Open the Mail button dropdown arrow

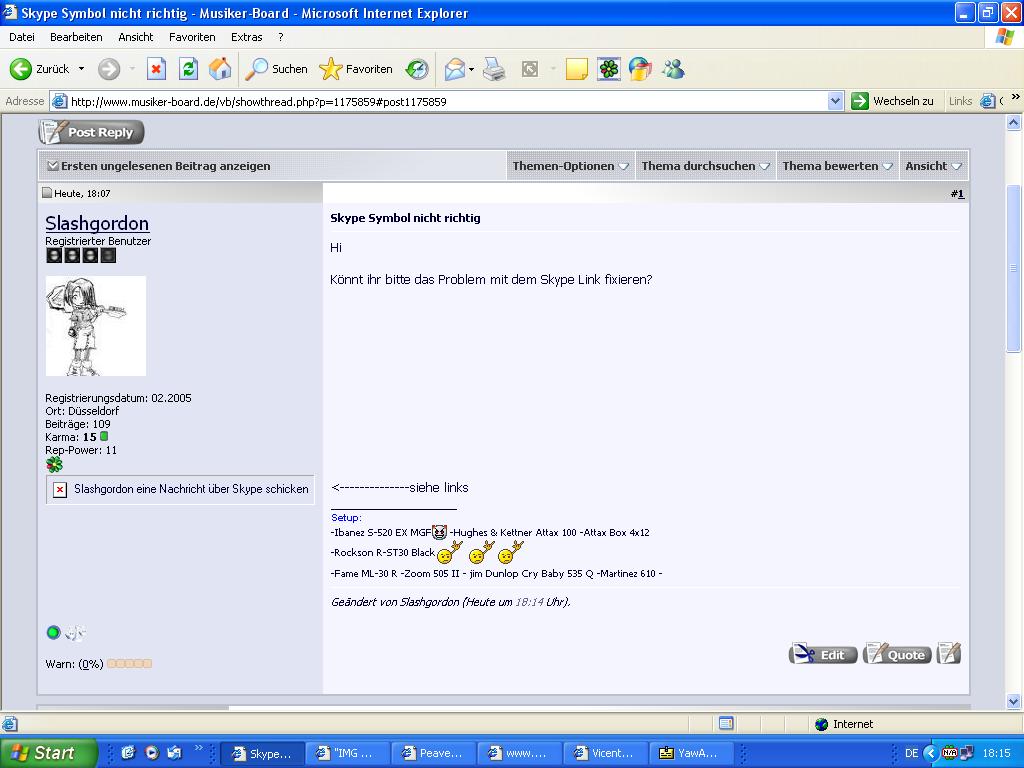pyautogui.click(x=472, y=69)
